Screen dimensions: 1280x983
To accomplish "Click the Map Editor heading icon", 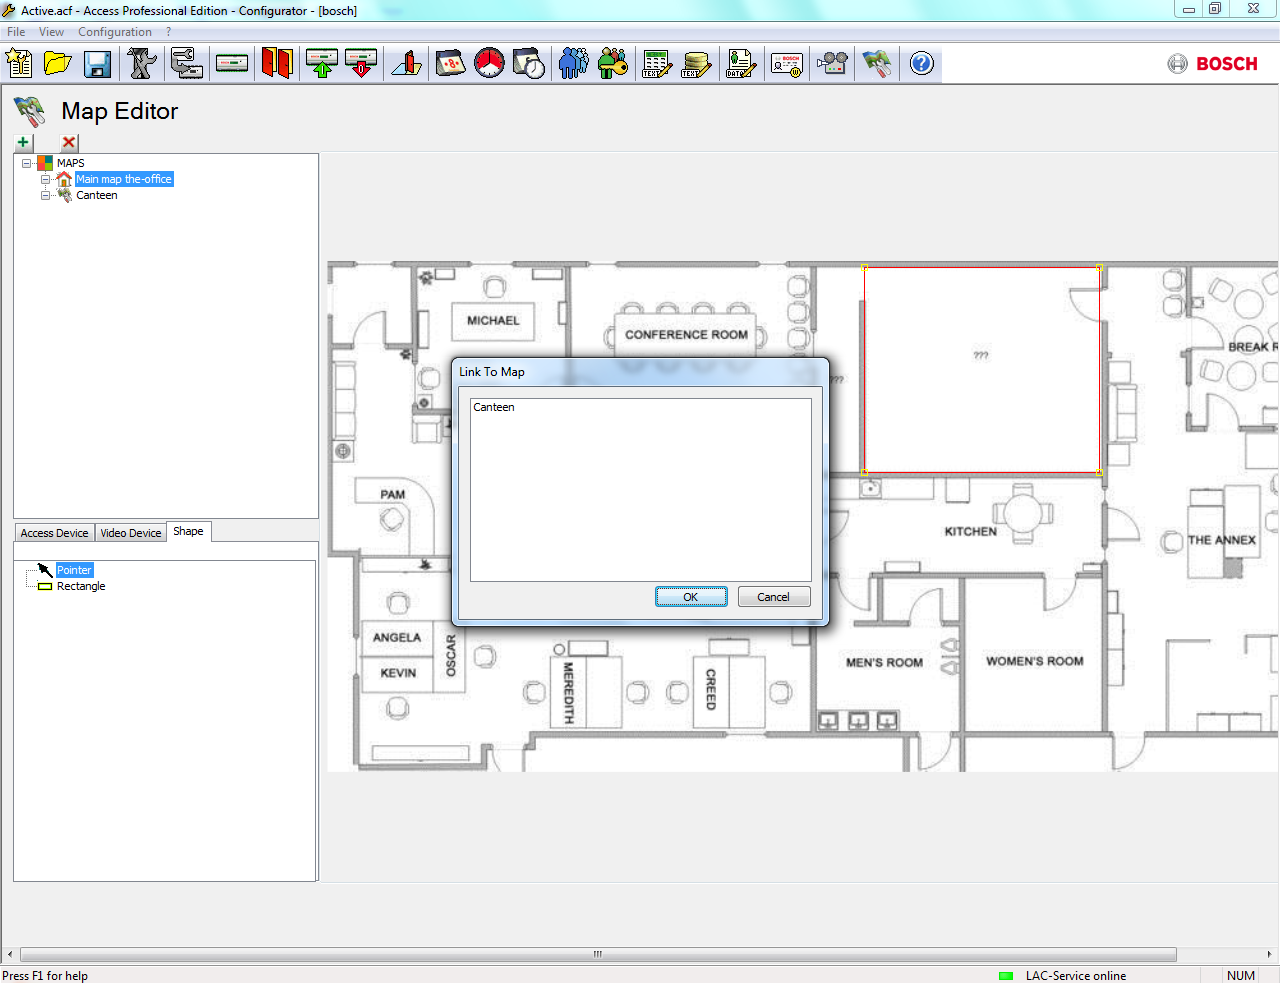I will (x=29, y=110).
